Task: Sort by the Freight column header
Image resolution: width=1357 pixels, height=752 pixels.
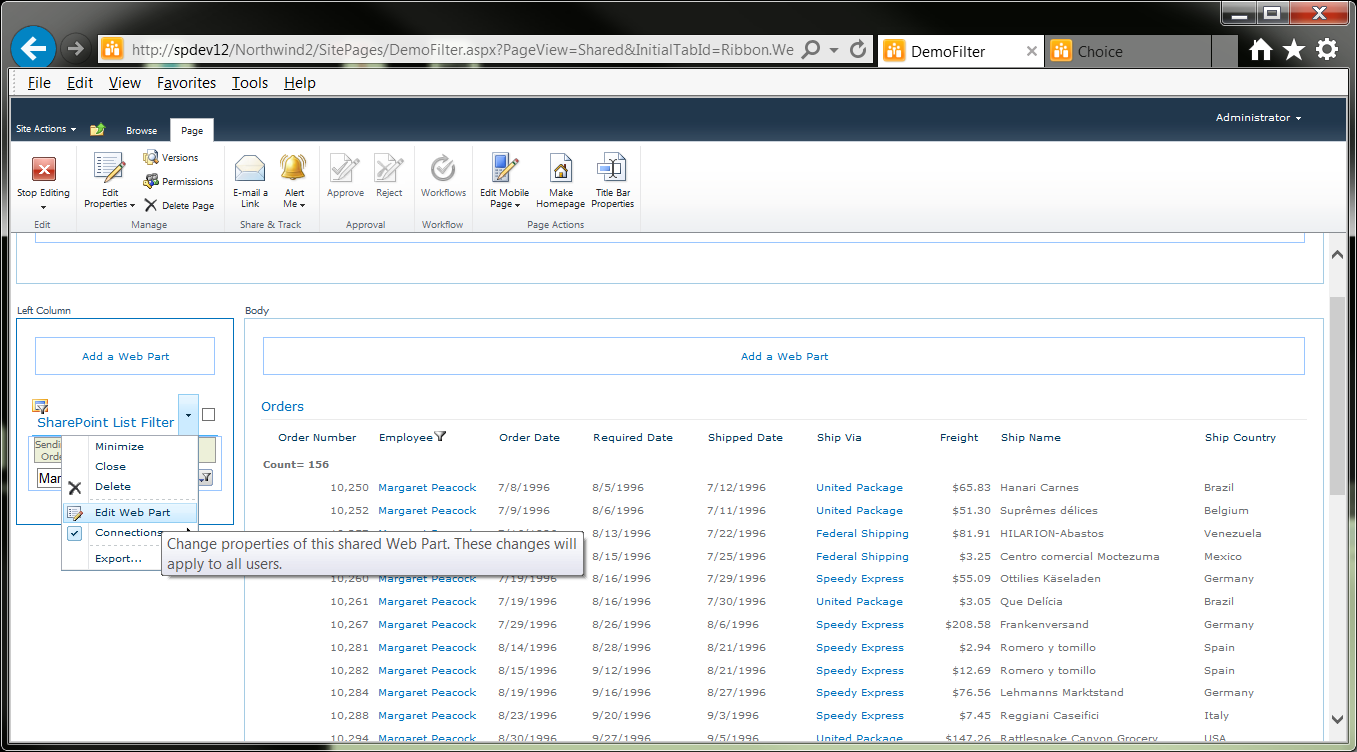Action: (959, 438)
